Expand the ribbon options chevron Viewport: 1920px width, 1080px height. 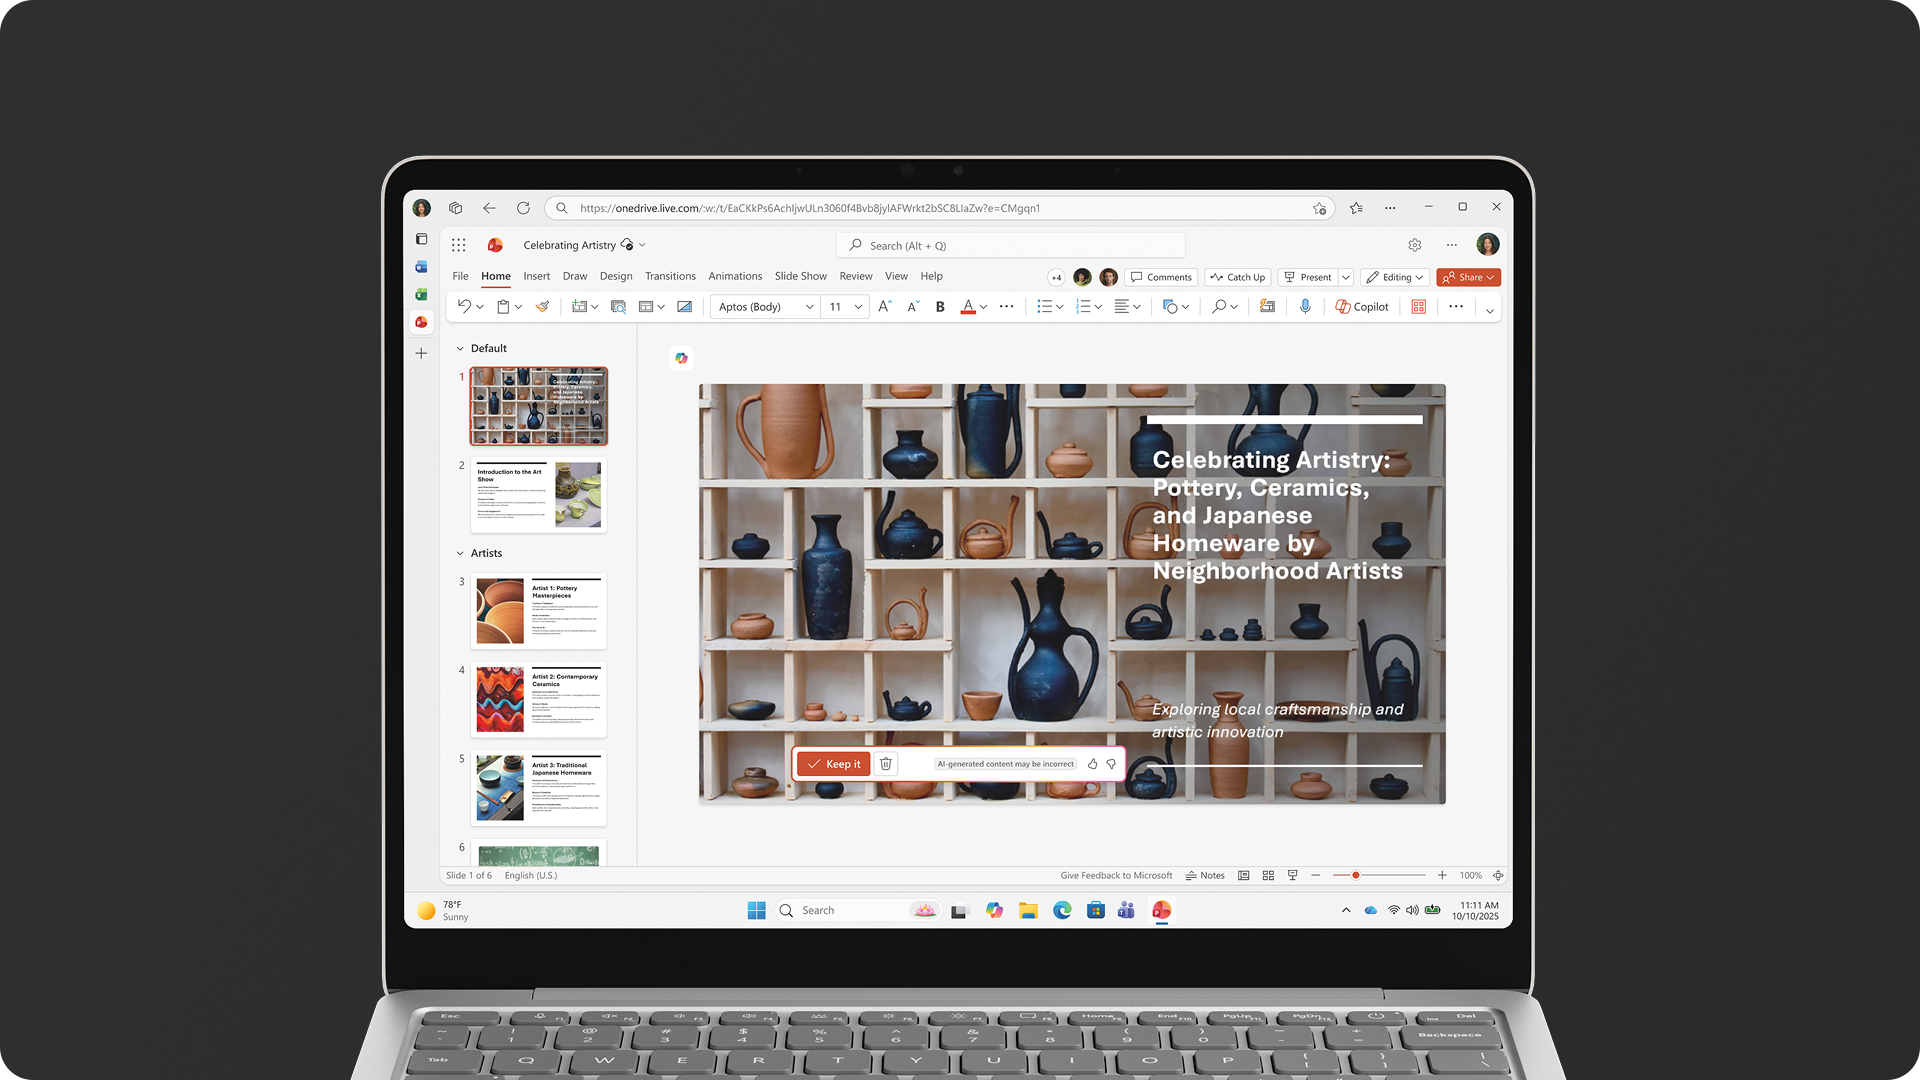1490,311
